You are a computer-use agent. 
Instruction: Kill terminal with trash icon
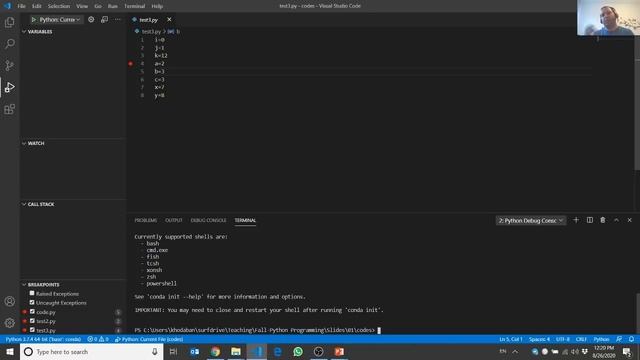tap(603, 220)
